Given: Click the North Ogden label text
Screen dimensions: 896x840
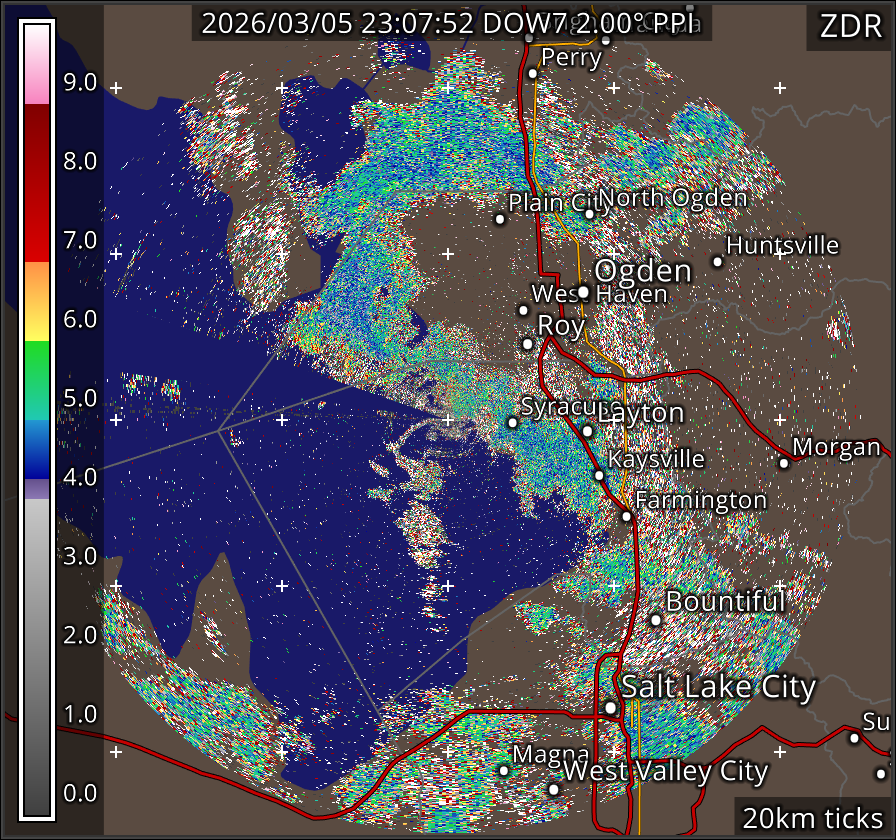Looking at the screenshot, I should click(x=673, y=198).
